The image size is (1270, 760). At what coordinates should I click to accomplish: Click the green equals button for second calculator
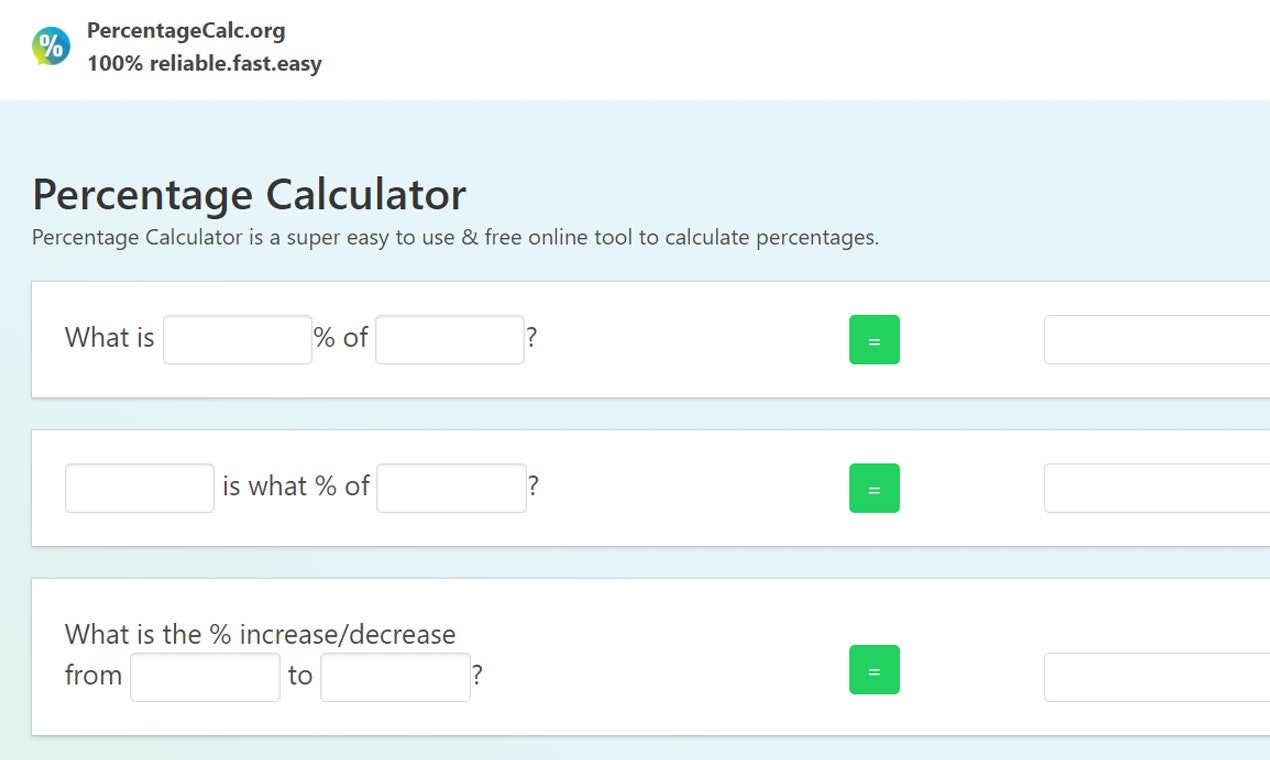pyautogui.click(x=874, y=488)
